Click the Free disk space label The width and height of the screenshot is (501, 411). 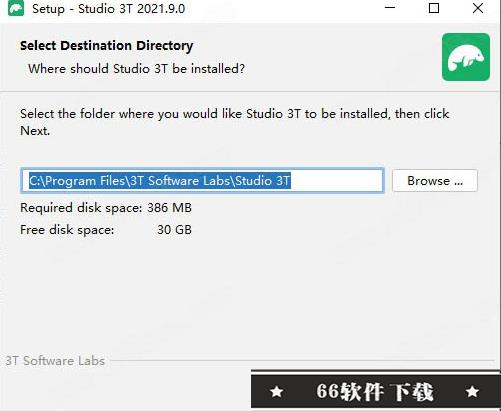click(67, 230)
